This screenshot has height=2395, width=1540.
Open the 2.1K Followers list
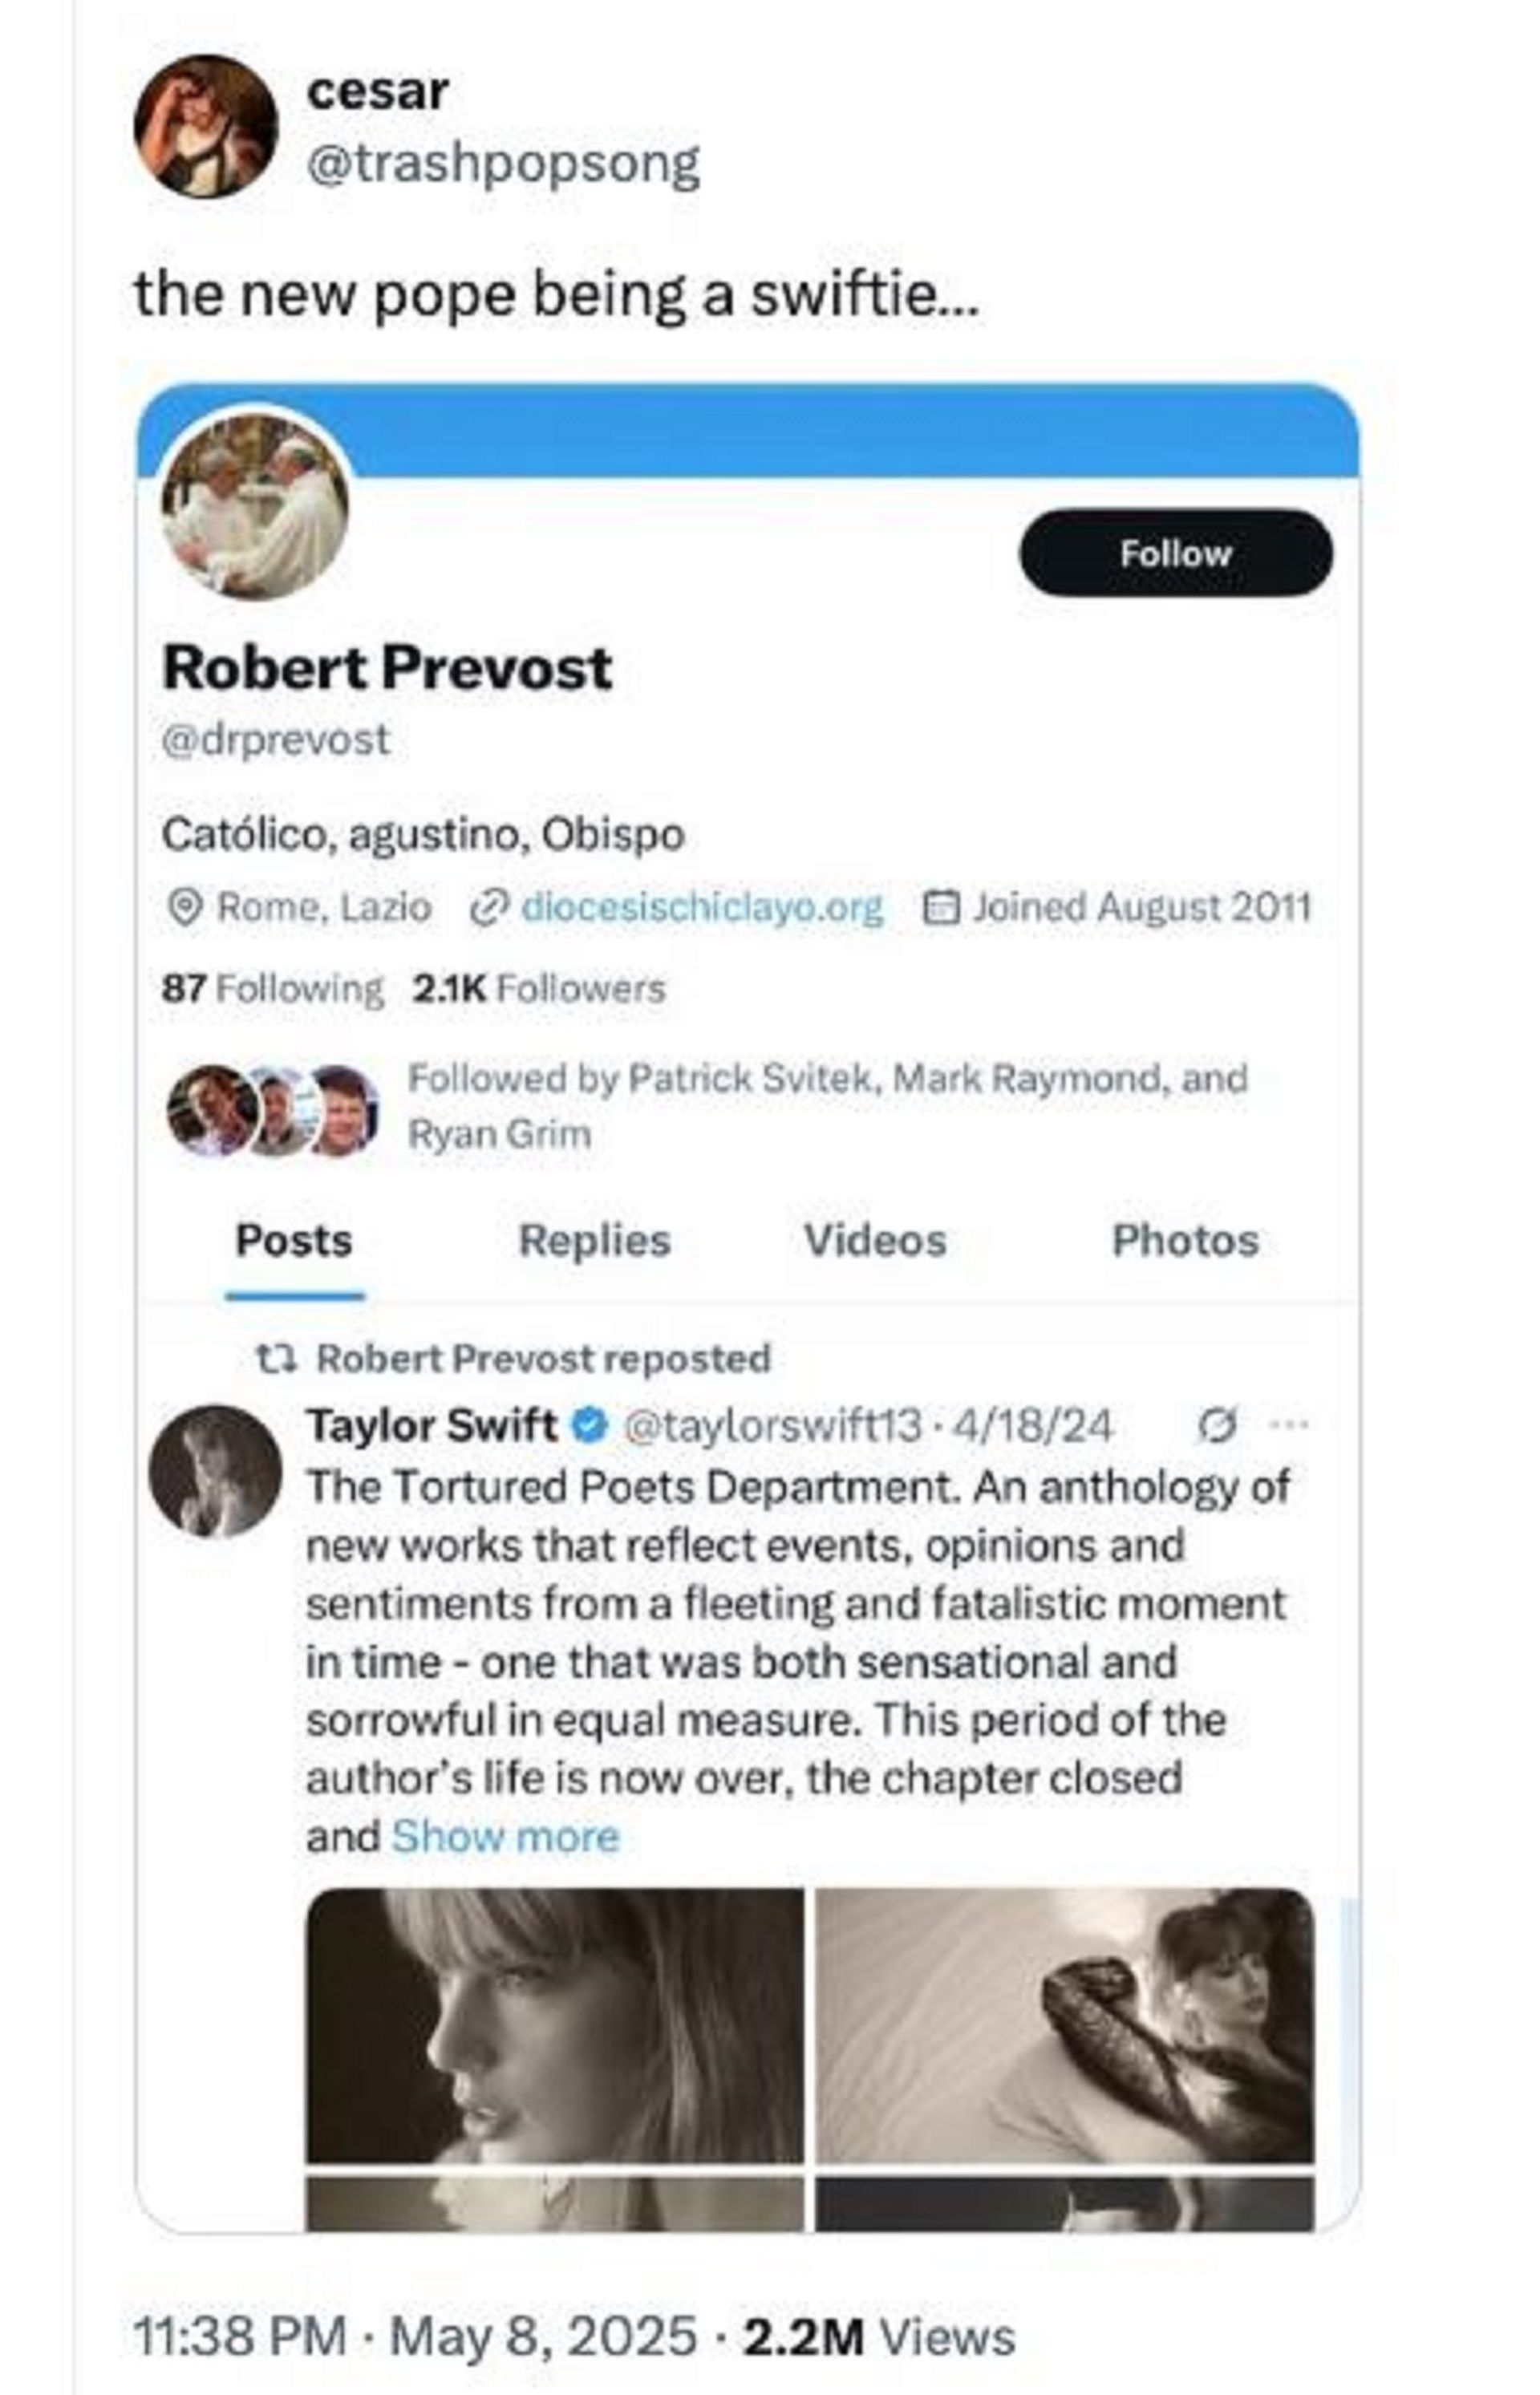[x=539, y=989]
